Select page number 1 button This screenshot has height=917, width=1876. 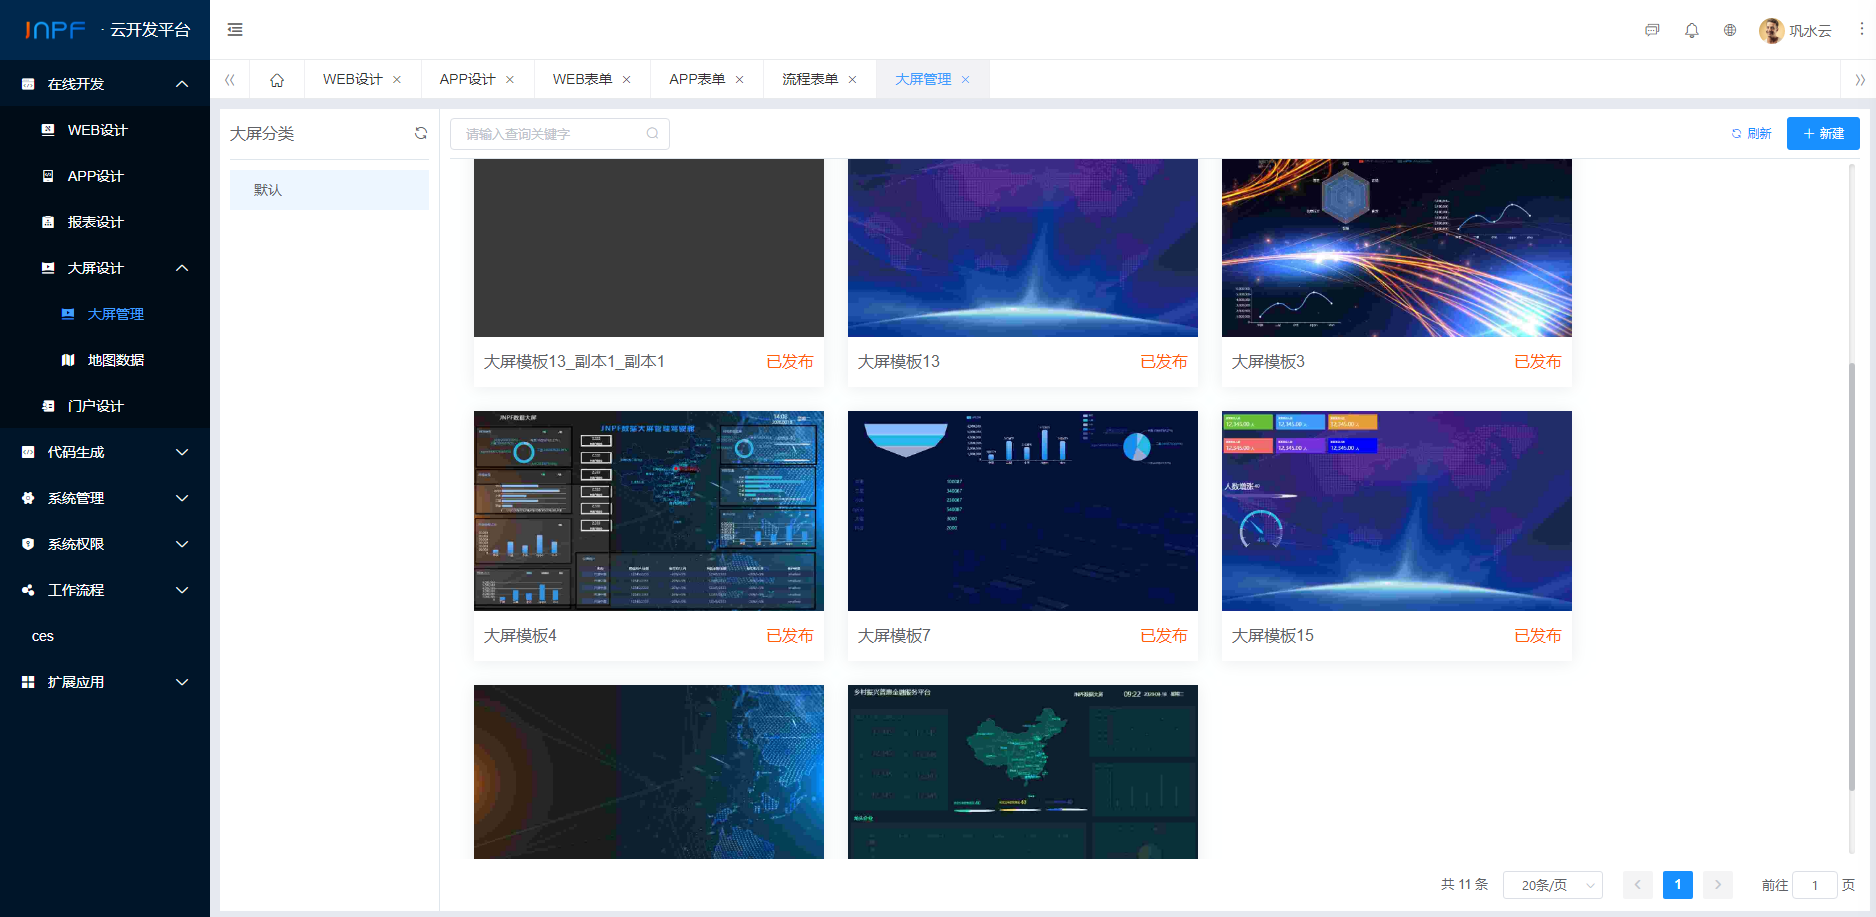coord(1678,885)
